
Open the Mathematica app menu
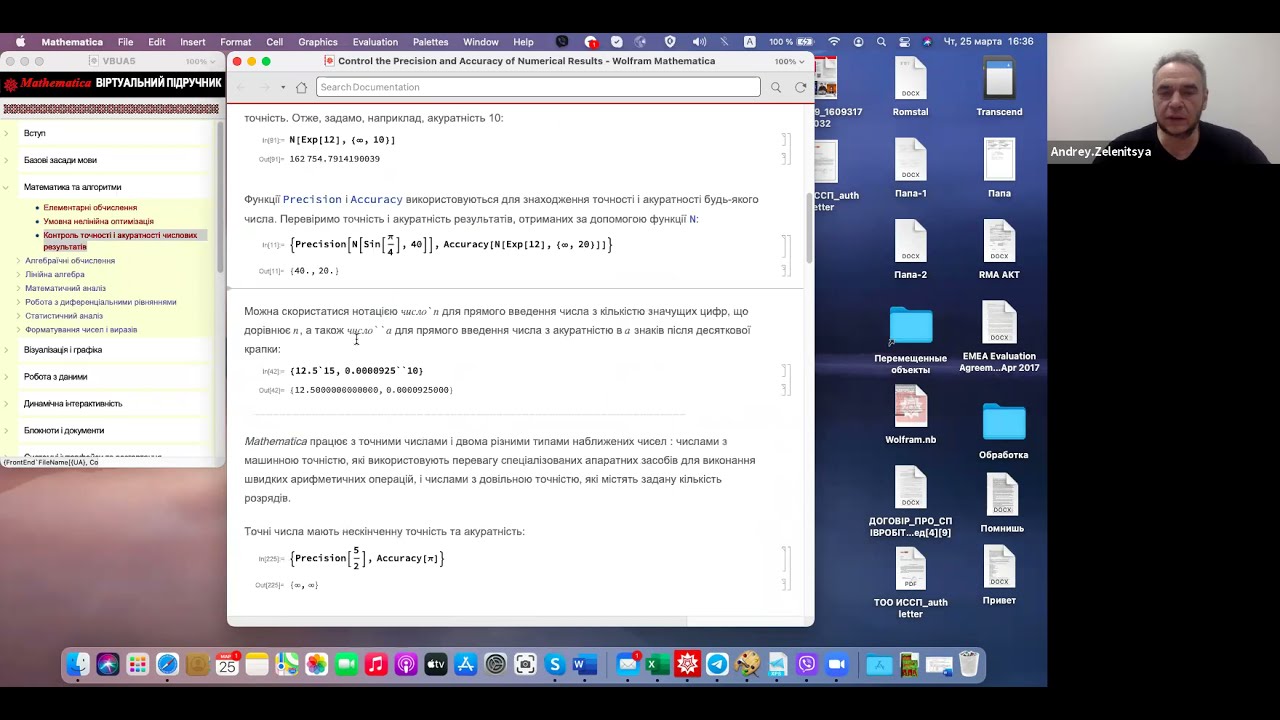point(72,42)
